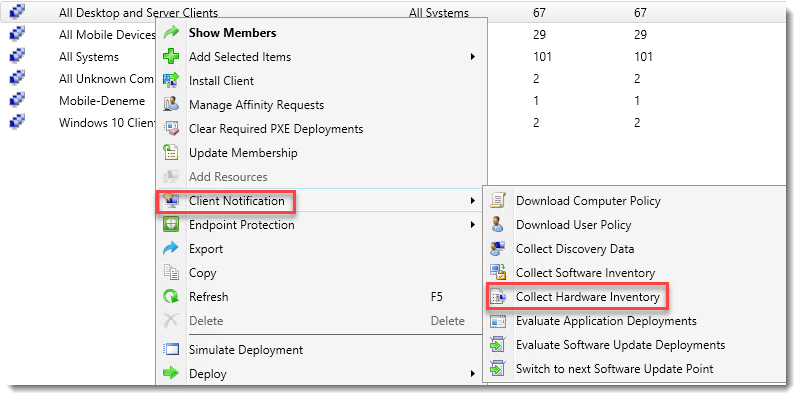The width and height of the screenshot is (801, 400).
Task: Click the Show Members green arrow icon
Action: [x=170, y=33]
